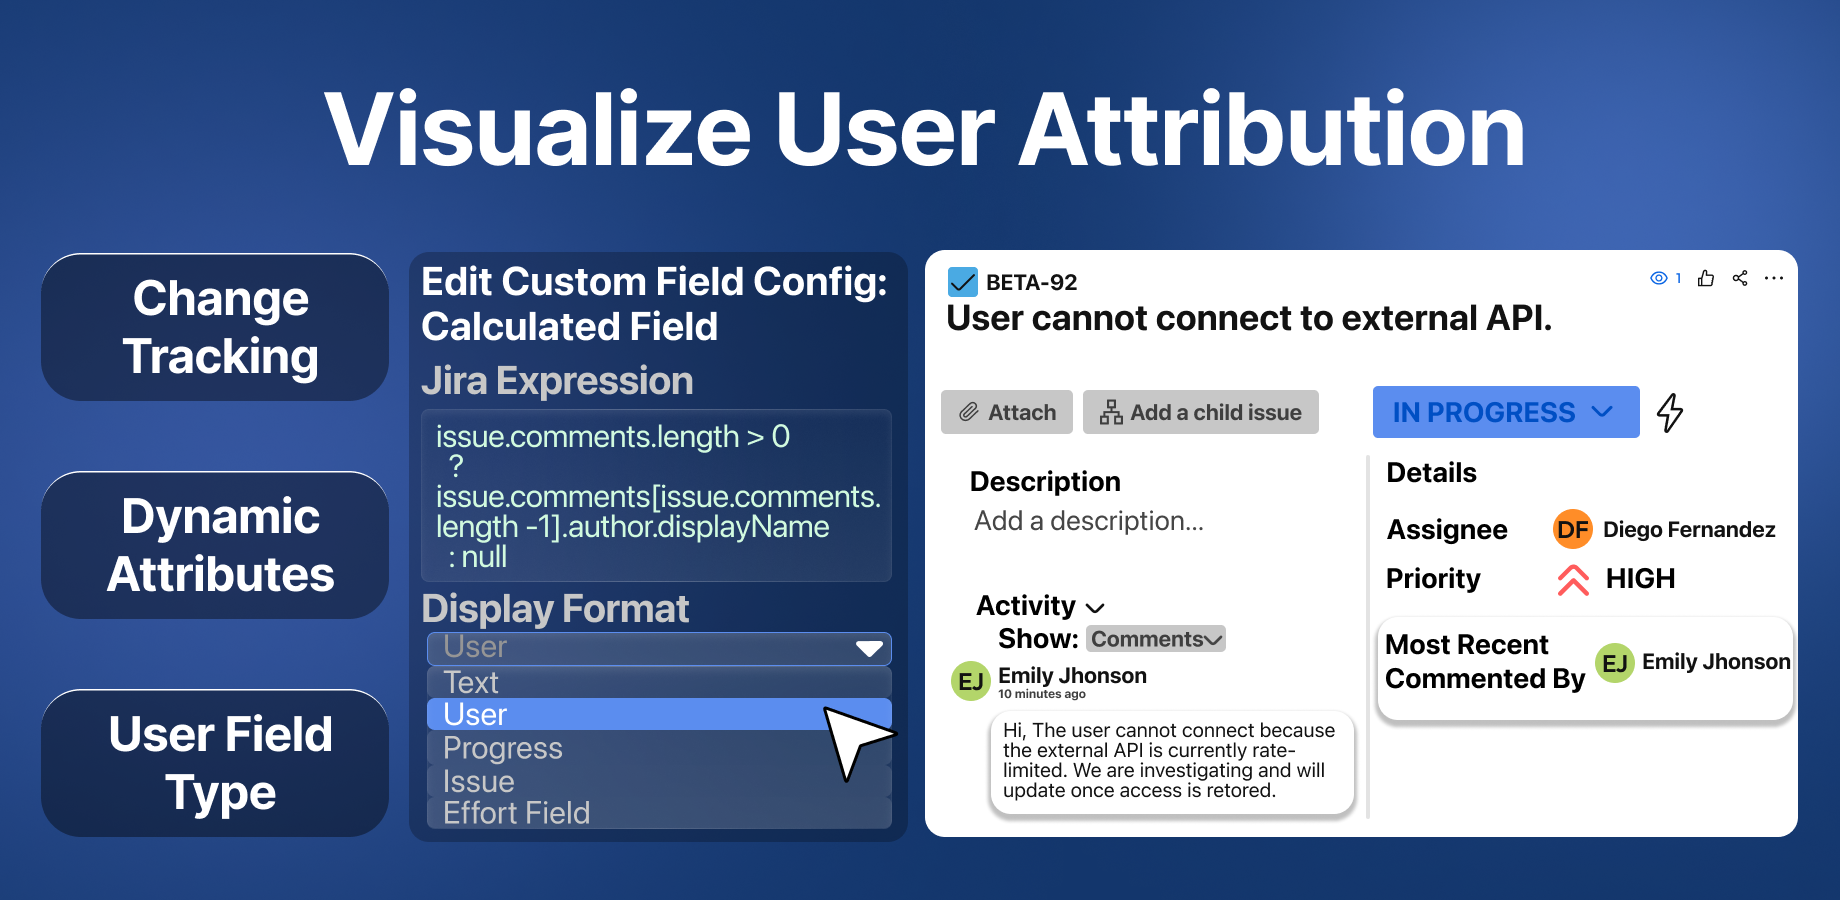Viewport: 1840px width, 900px height.
Task: Select highlighted User option in list
Action: (659, 714)
